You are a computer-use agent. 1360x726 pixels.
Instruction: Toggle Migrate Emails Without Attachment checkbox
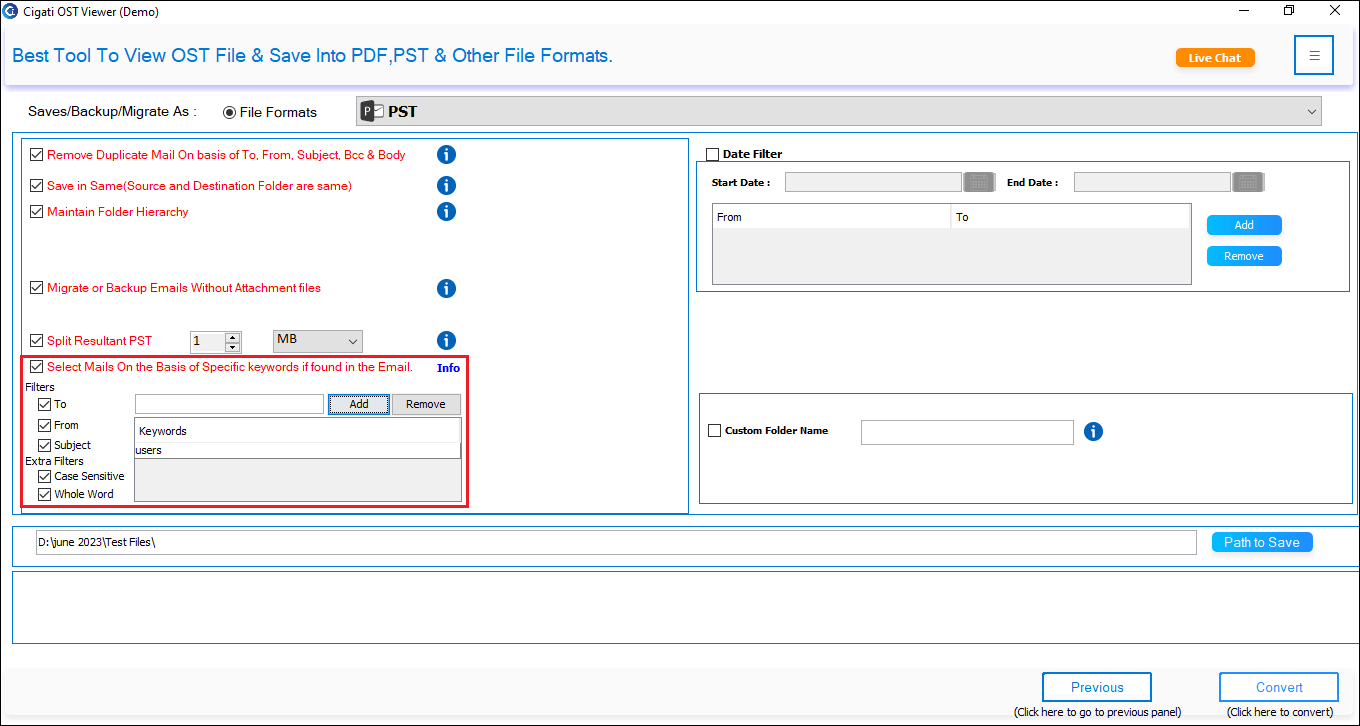(37, 288)
